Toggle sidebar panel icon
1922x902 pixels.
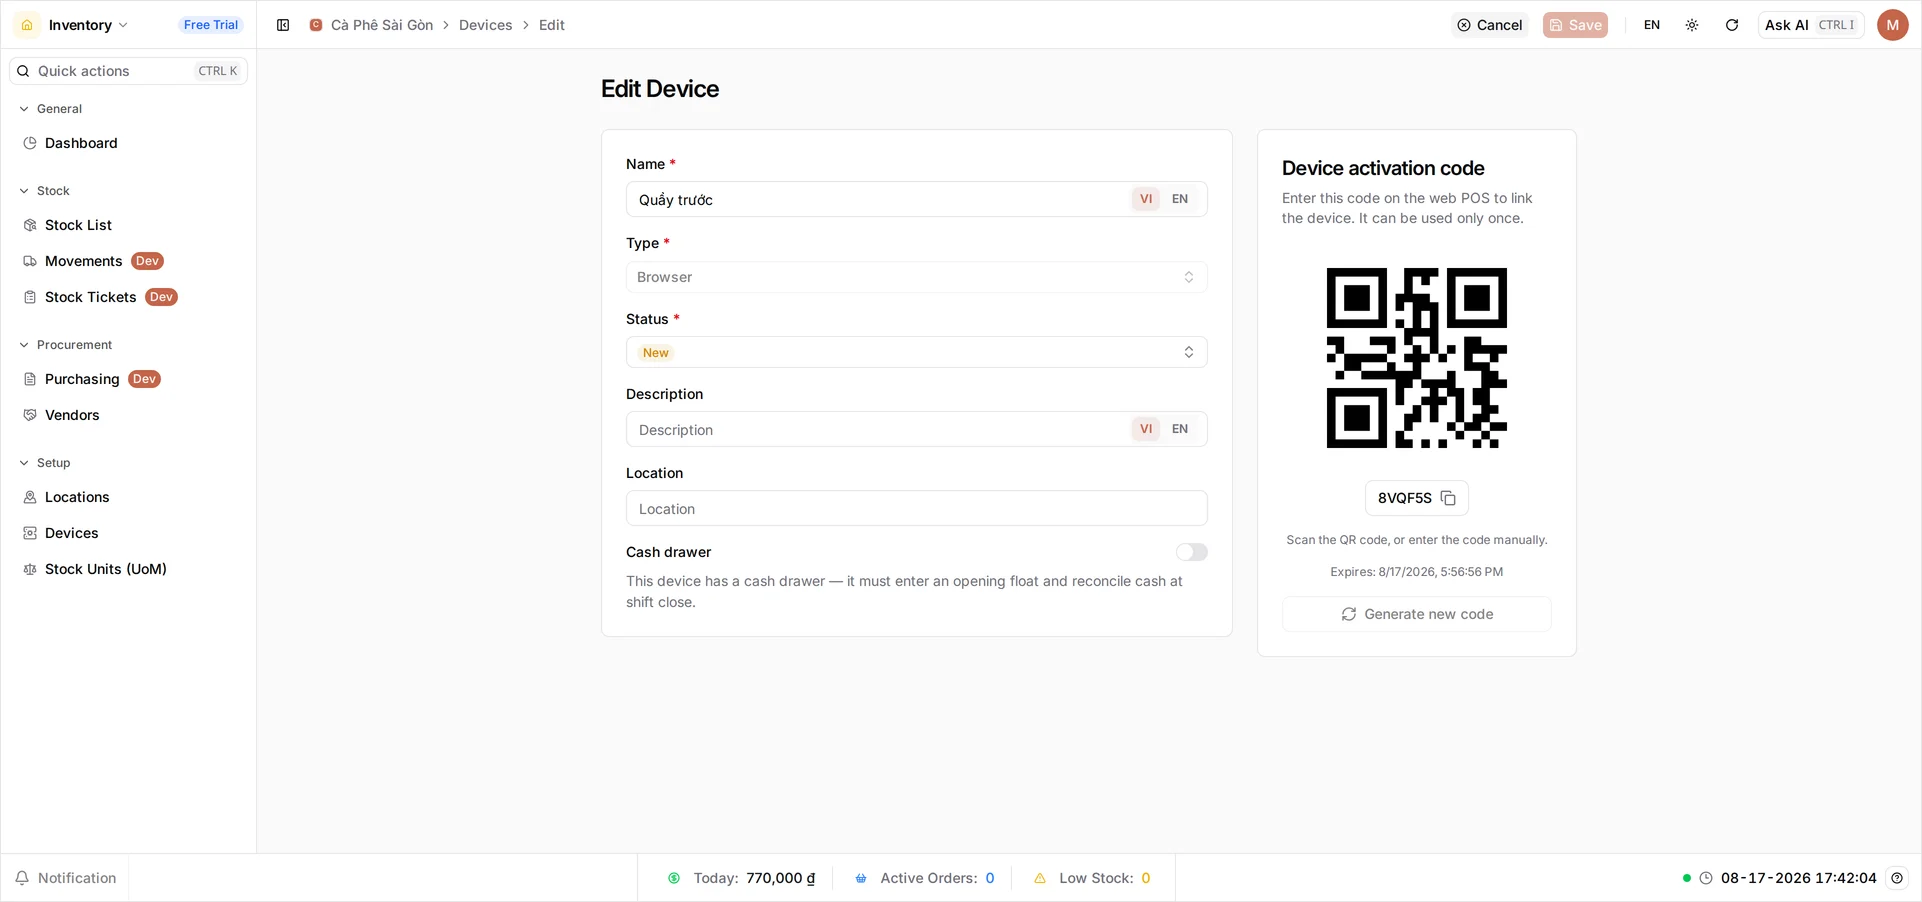[x=283, y=25]
